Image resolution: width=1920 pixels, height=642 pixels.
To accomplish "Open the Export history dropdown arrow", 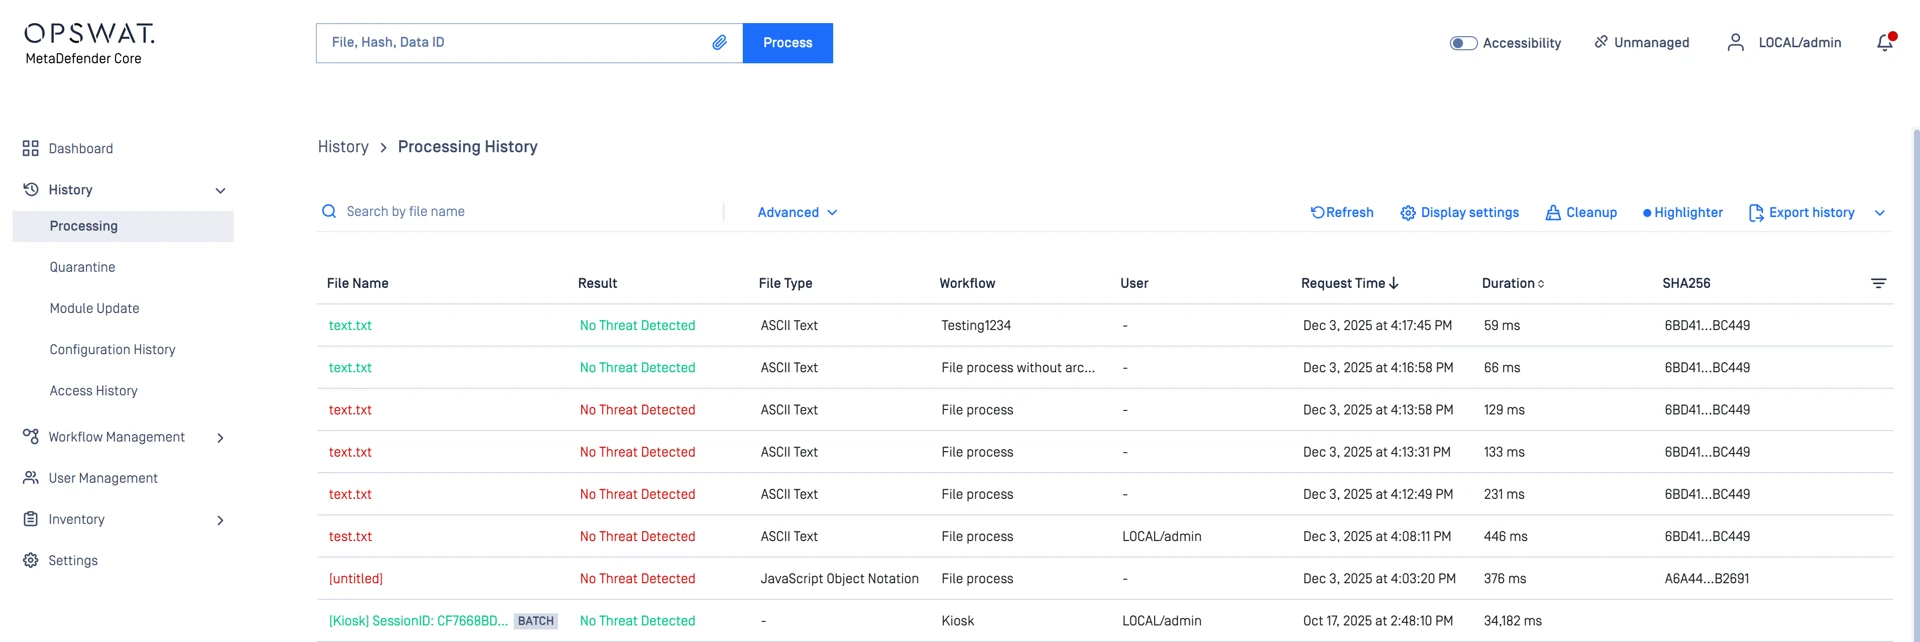I will [x=1879, y=213].
